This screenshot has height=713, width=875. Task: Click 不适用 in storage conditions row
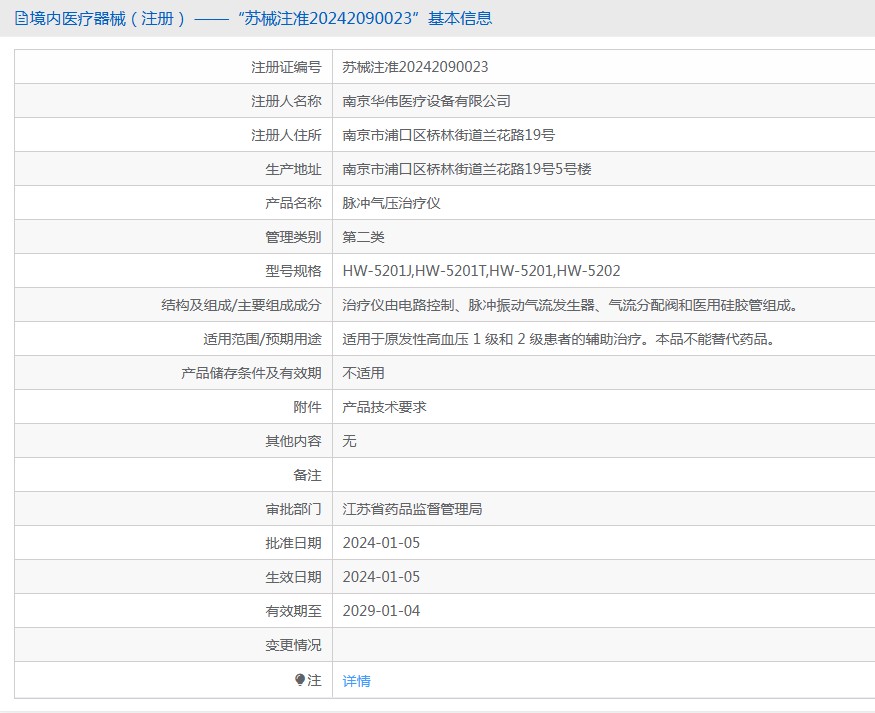coord(363,373)
